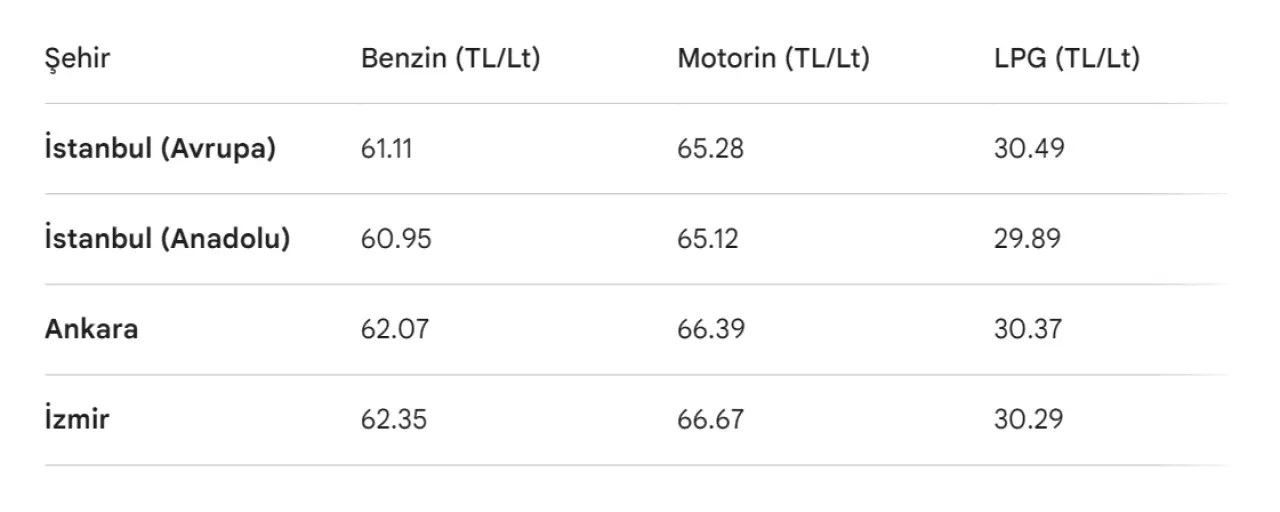Select İzmir's benzin price 62.35
This screenshot has height=512, width=1280.
[x=394, y=419]
